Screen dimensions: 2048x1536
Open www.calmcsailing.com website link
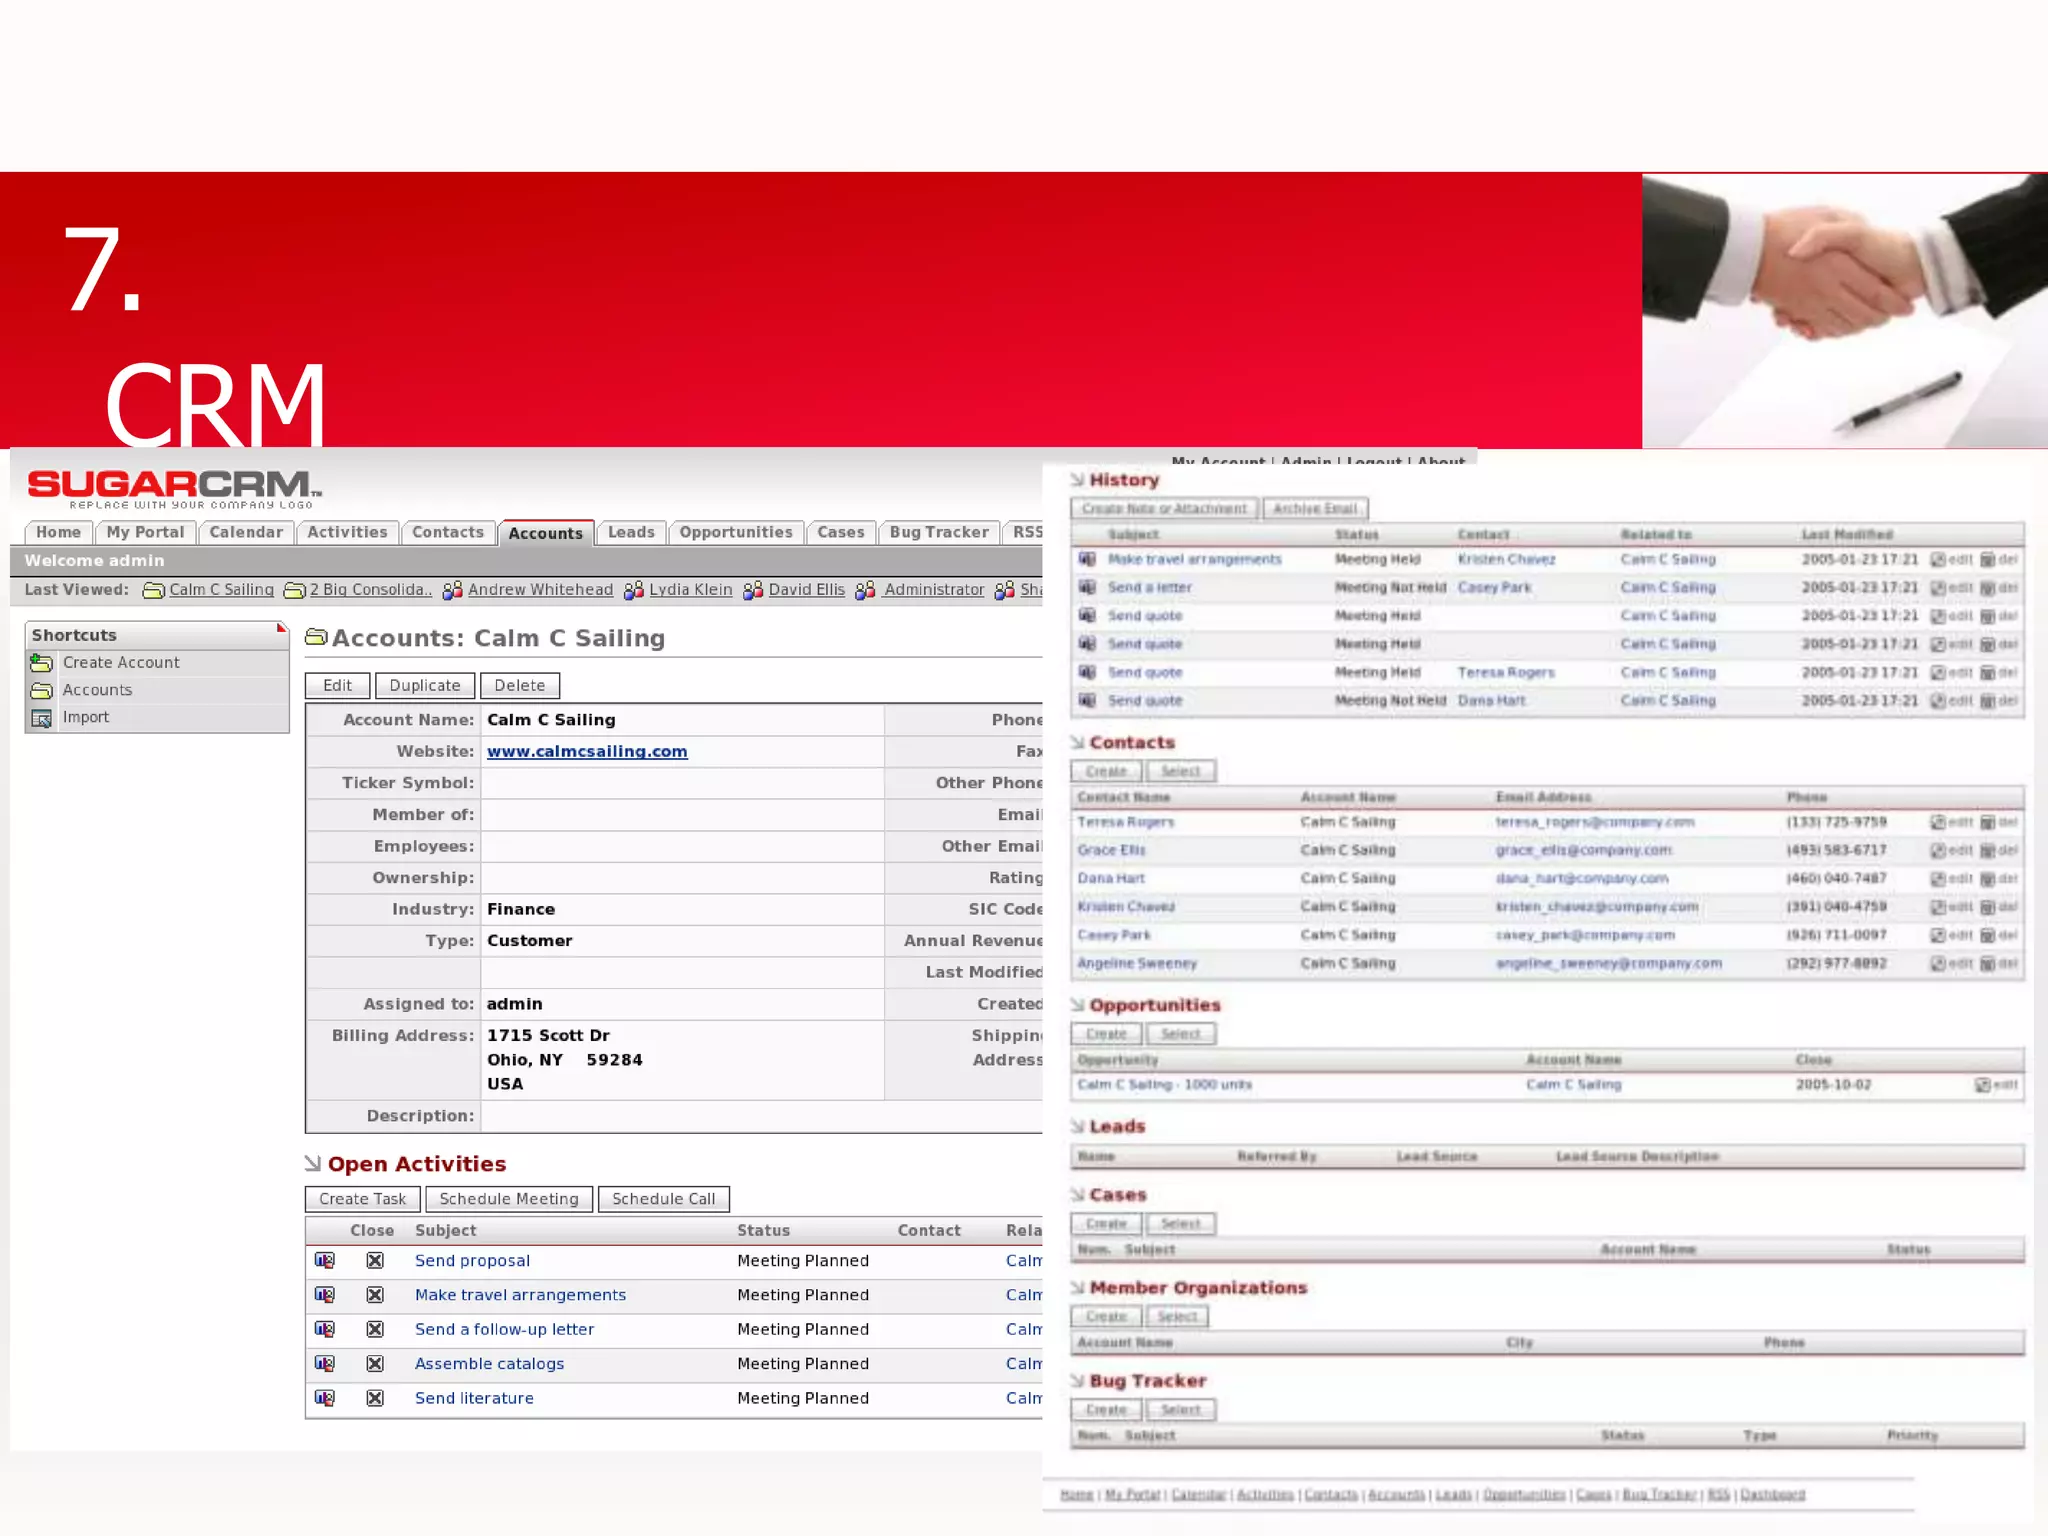click(x=587, y=752)
